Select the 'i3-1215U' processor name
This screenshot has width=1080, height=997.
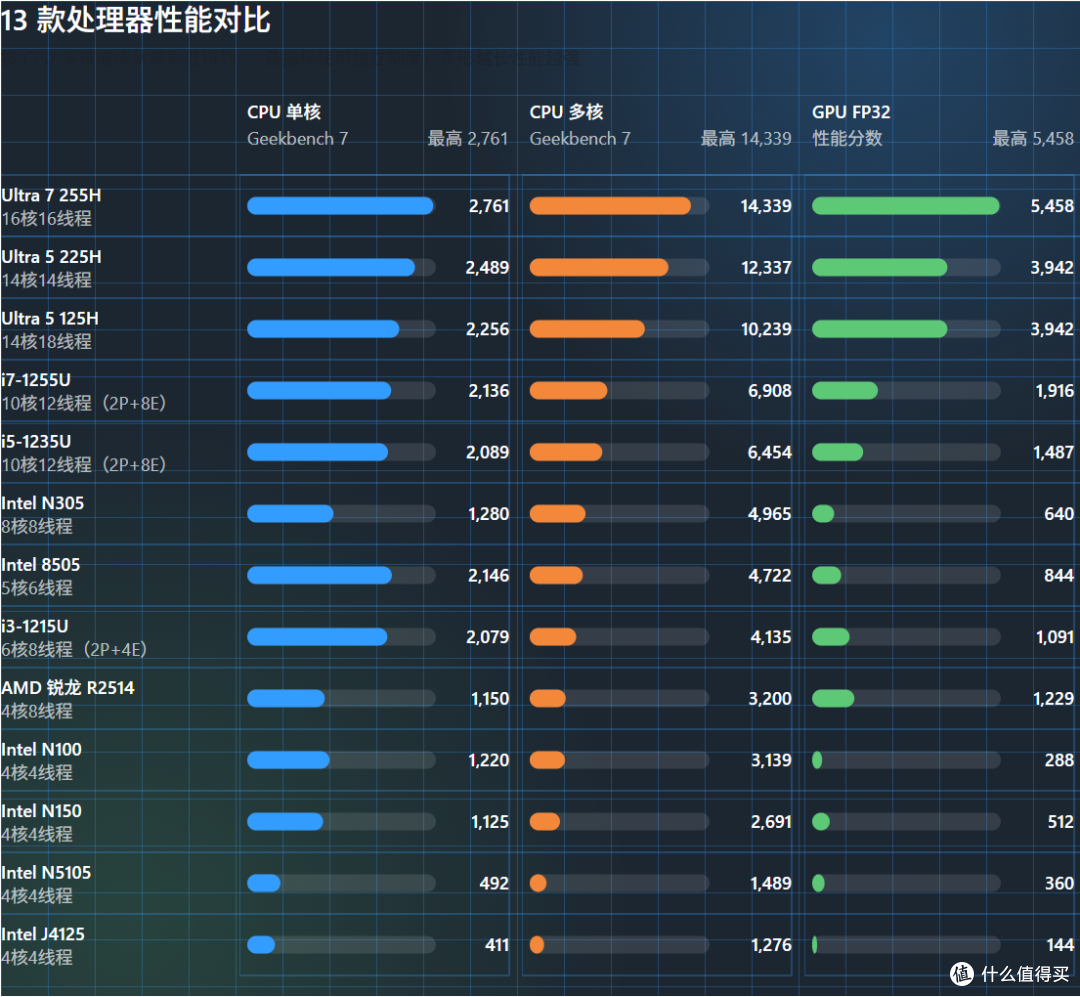pos(34,626)
